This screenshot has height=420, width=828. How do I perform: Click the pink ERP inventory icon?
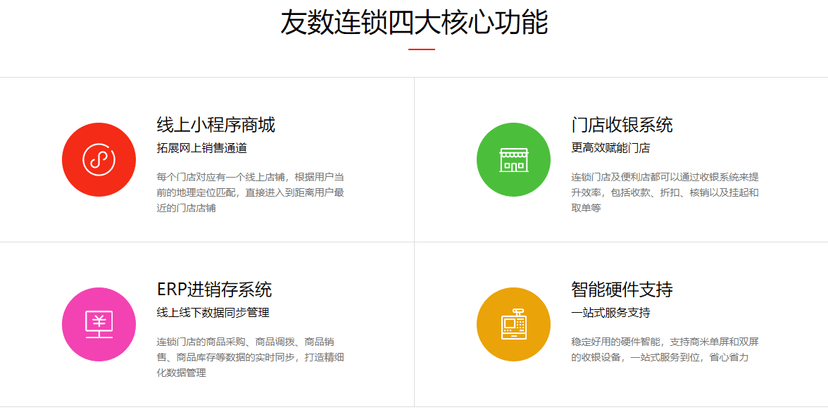[x=99, y=324]
